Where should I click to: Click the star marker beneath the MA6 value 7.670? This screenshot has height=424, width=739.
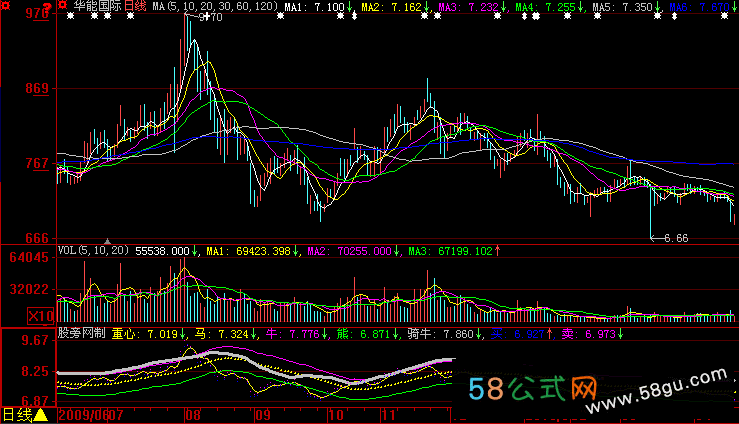tap(725, 16)
